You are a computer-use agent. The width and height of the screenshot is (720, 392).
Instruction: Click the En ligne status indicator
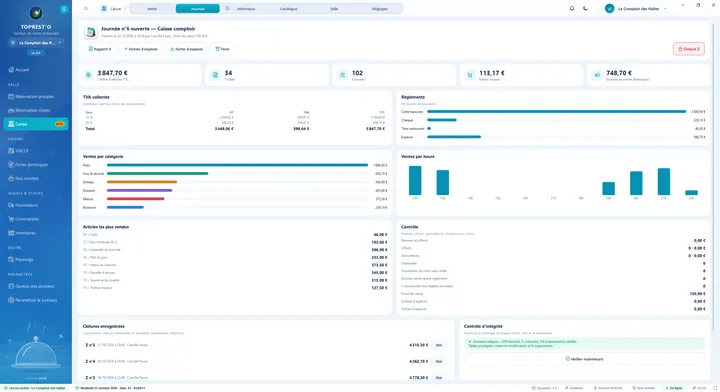pos(674,388)
